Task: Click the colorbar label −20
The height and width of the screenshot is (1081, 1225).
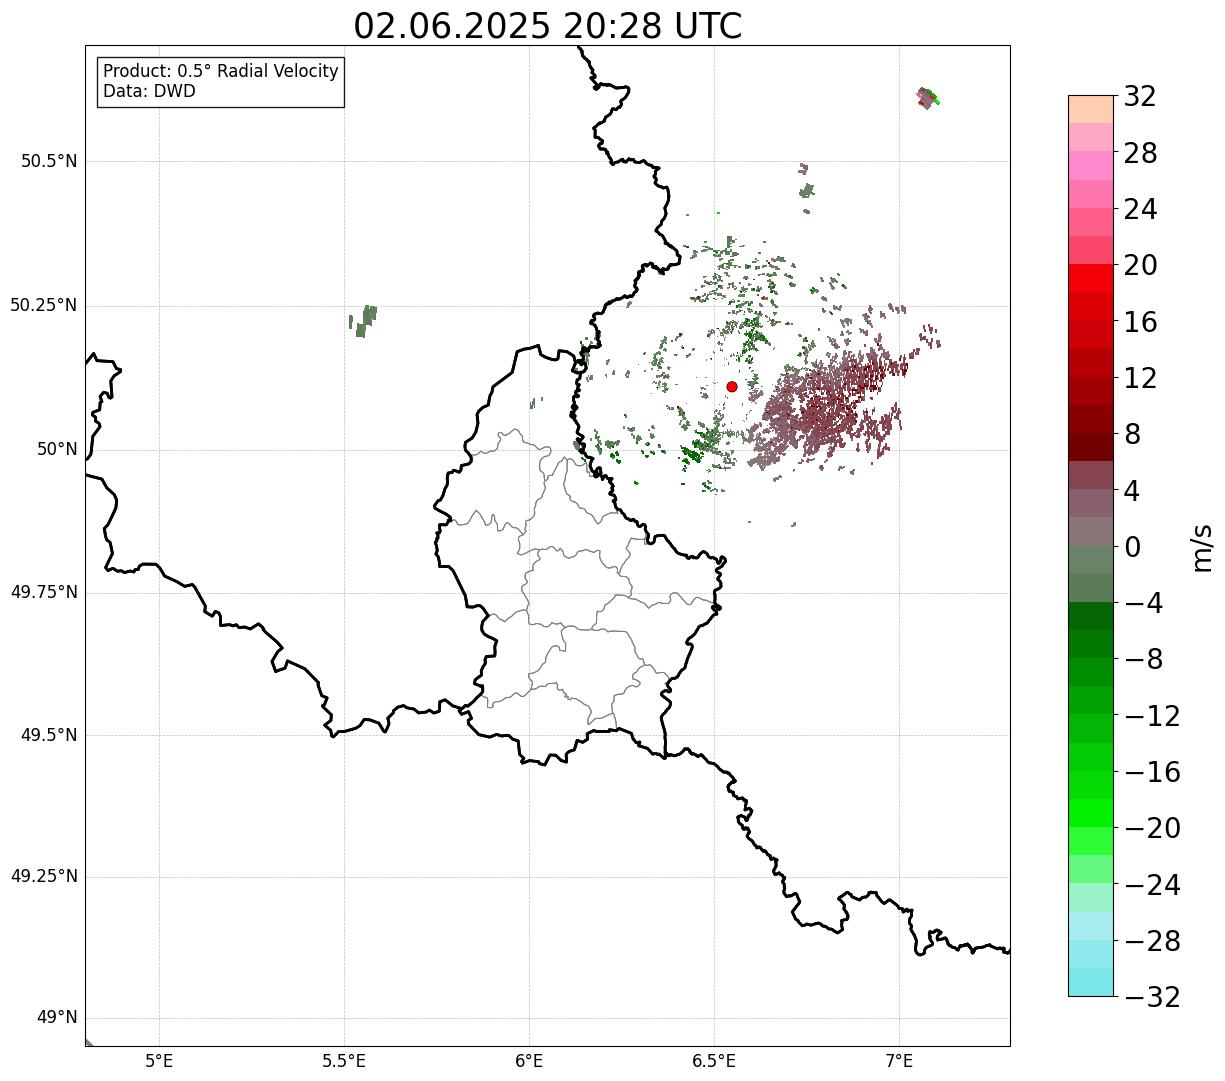Action: point(1152,828)
